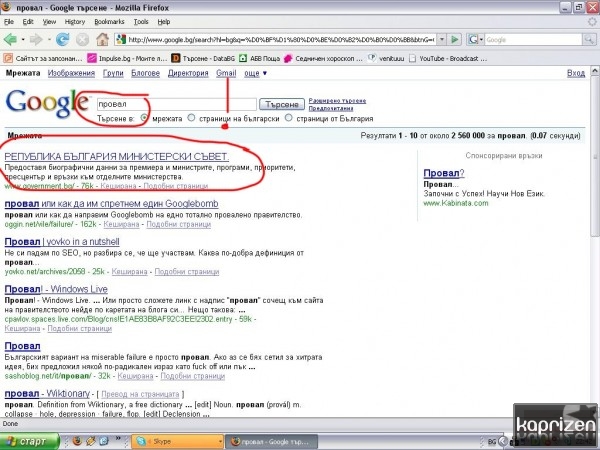Image resolution: width=600 pixels, height=450 pixels.
Task: Open the venituuu bookmark
Action: click(386, 59)
